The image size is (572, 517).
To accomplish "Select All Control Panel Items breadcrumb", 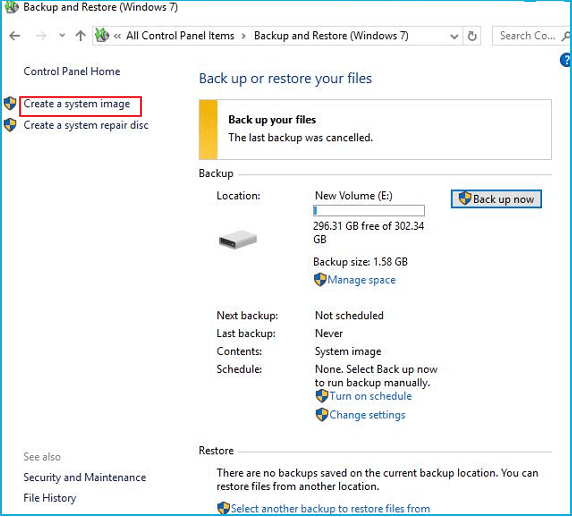I will 180,36.
